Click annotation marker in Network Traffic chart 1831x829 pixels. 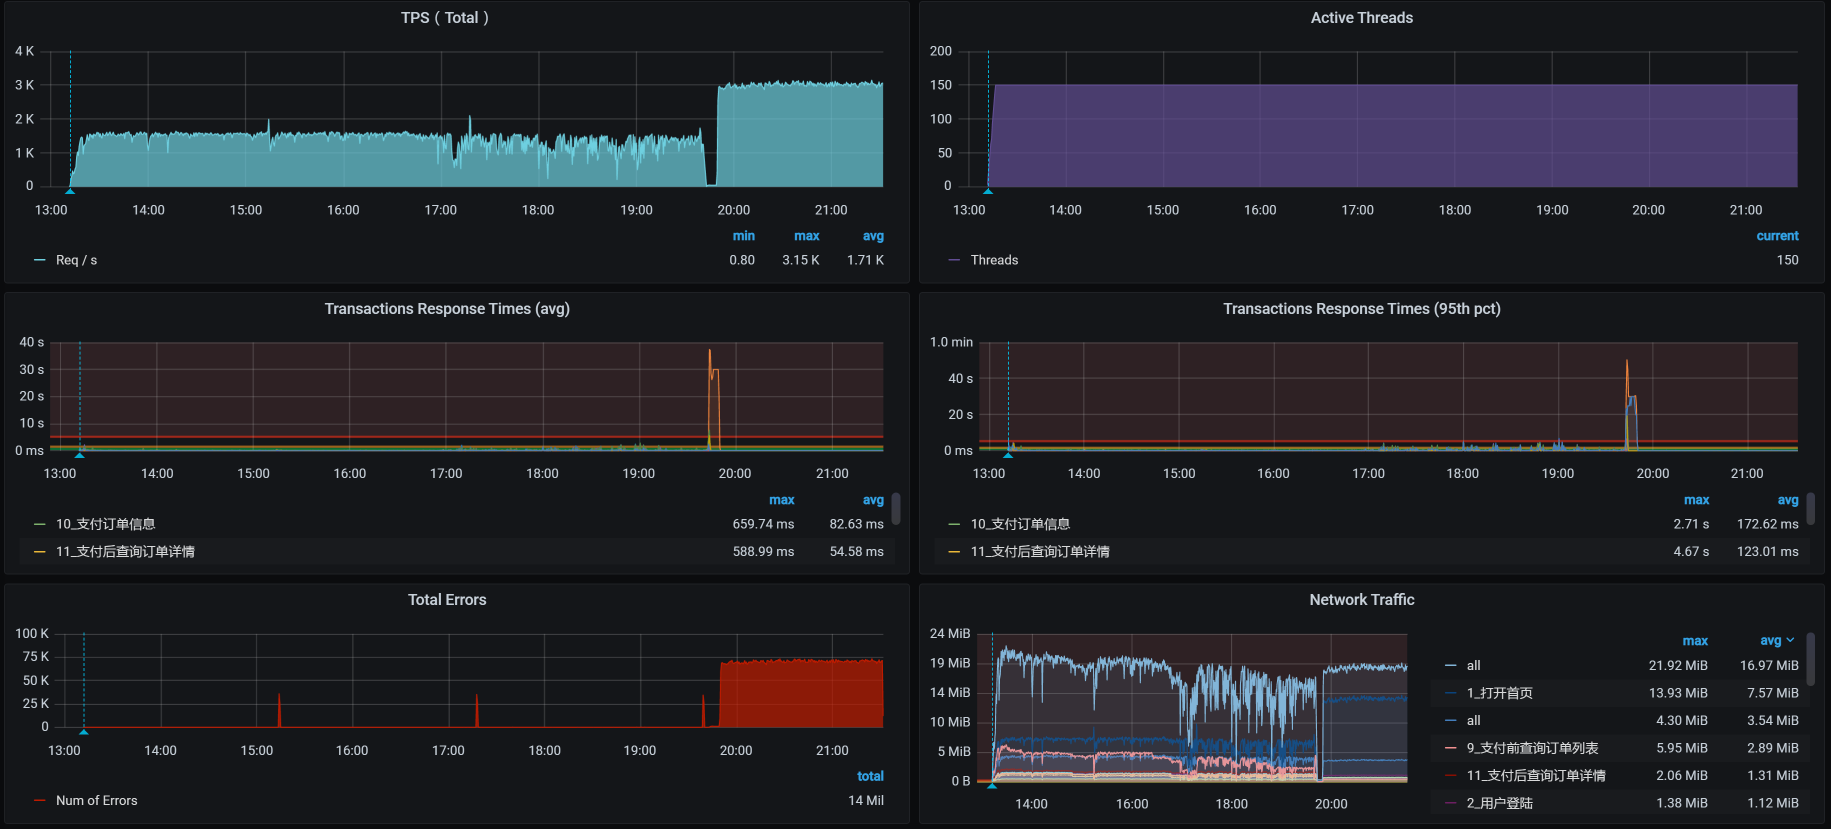[992, 785]
